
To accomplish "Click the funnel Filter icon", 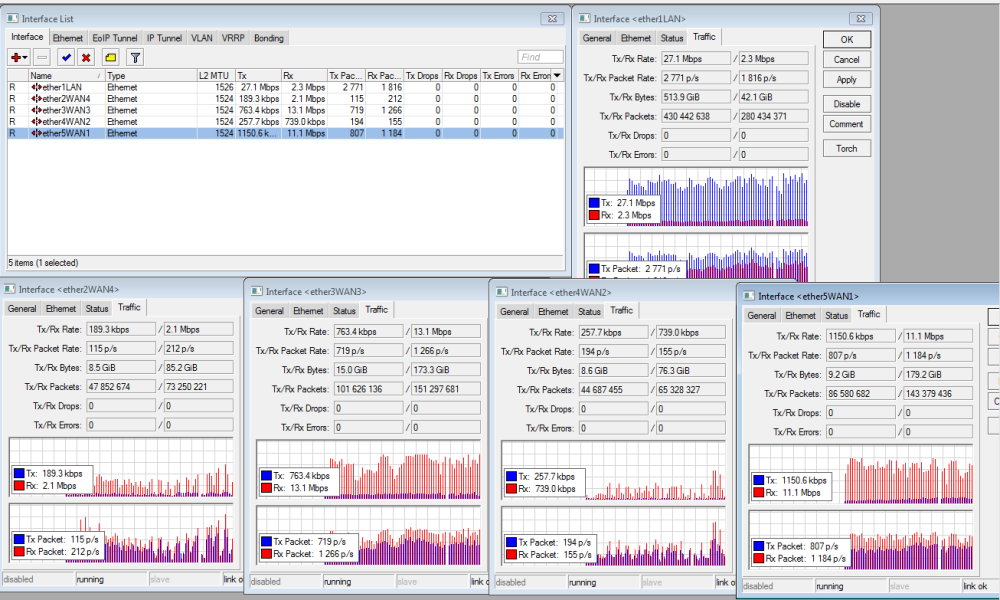I will click(x=135, y=57).
